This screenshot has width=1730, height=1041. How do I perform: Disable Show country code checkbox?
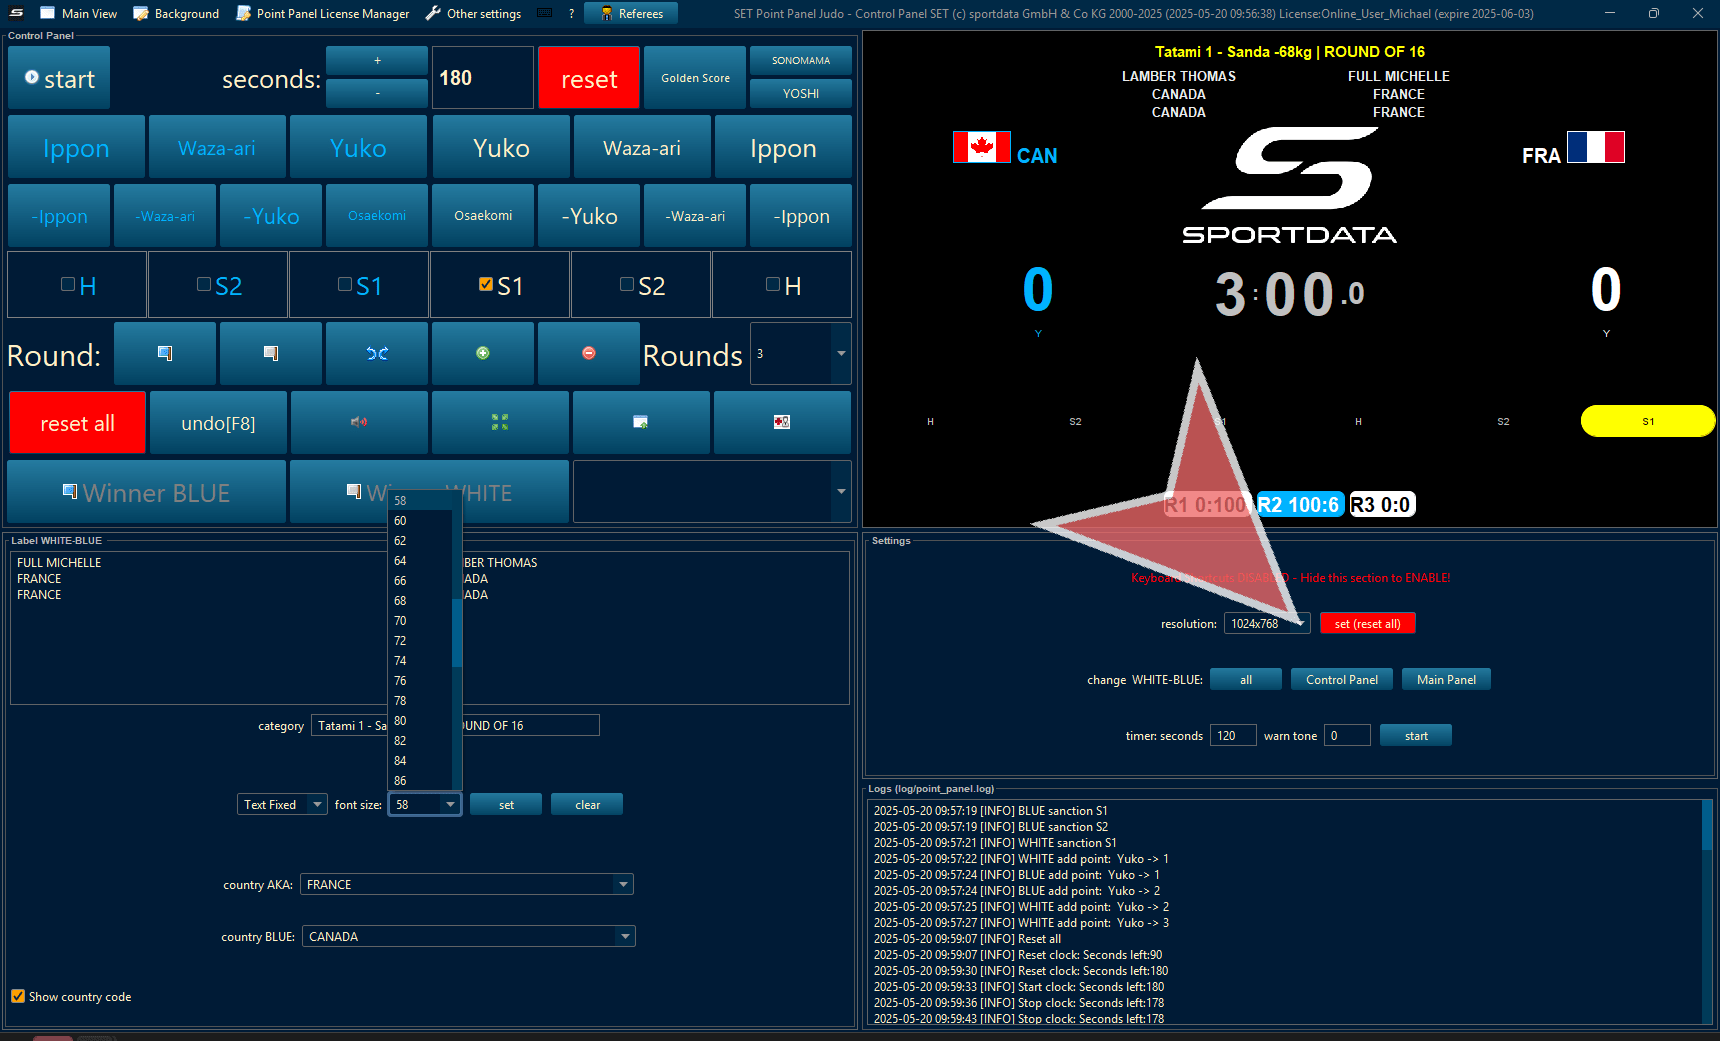18,996
